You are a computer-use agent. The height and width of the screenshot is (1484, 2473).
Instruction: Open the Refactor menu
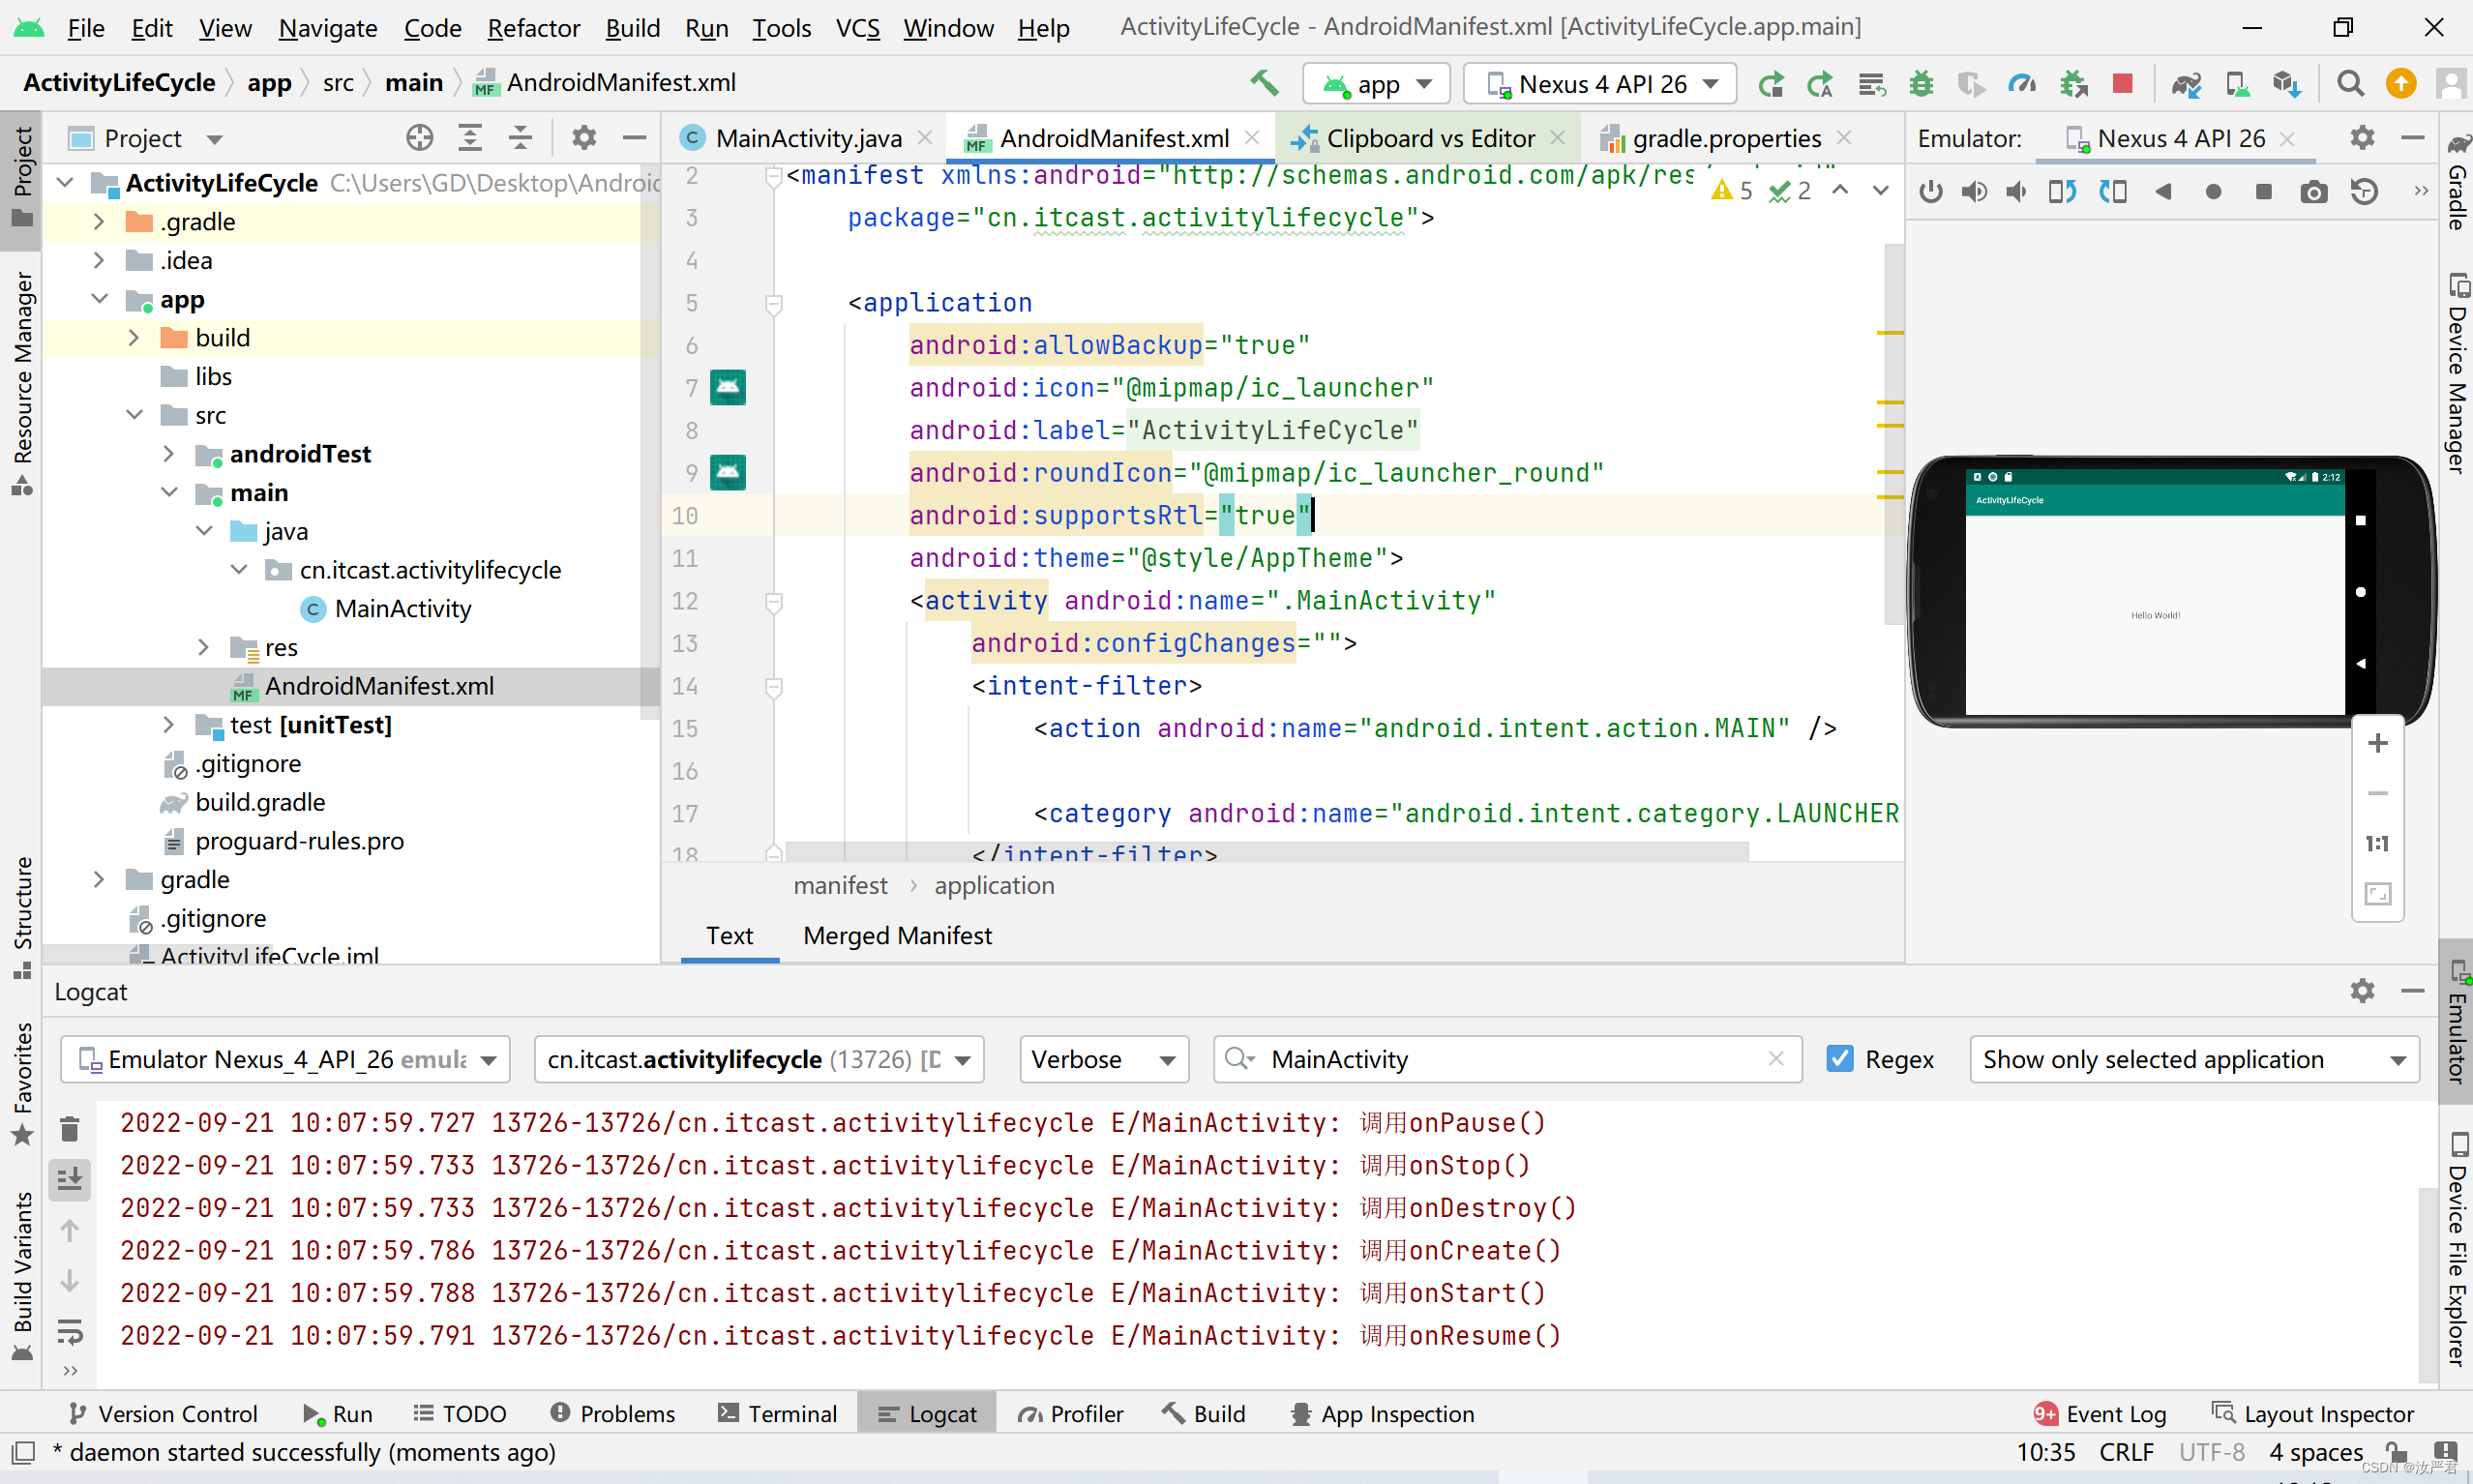point(533,28)
